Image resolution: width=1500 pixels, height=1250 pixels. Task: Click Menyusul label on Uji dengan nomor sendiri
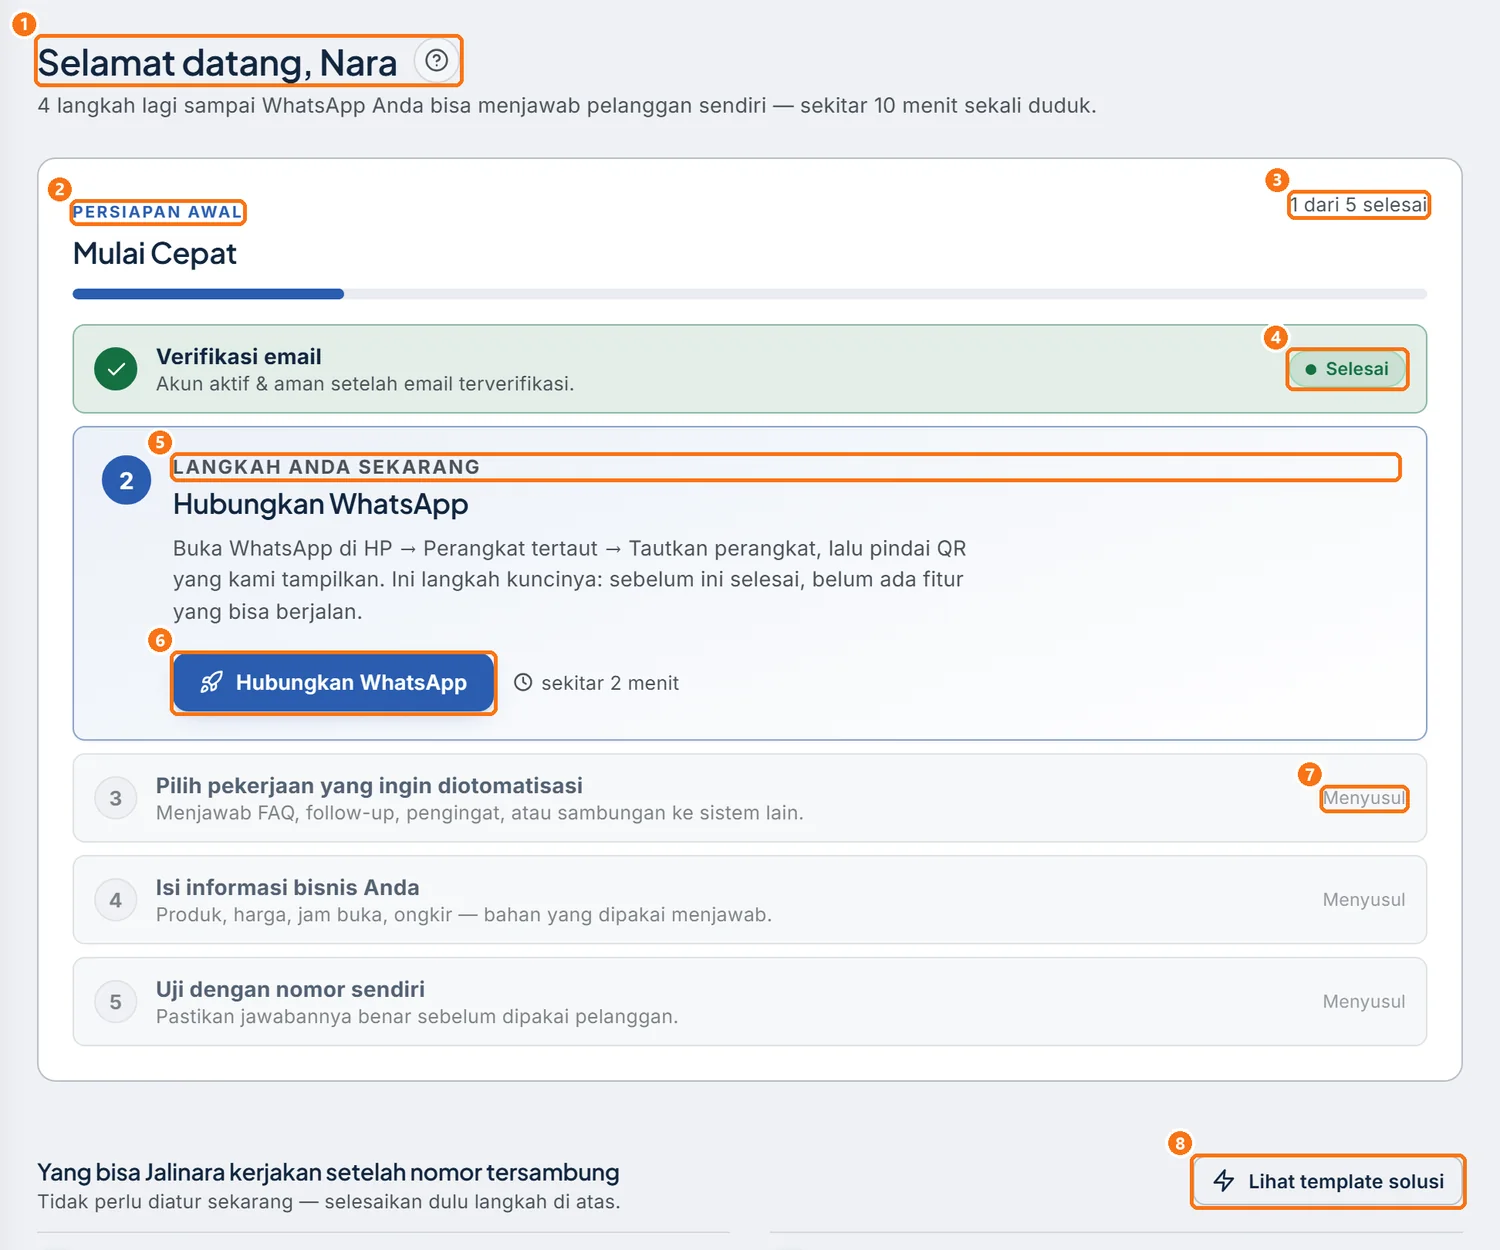[x=1364, y=1002]
